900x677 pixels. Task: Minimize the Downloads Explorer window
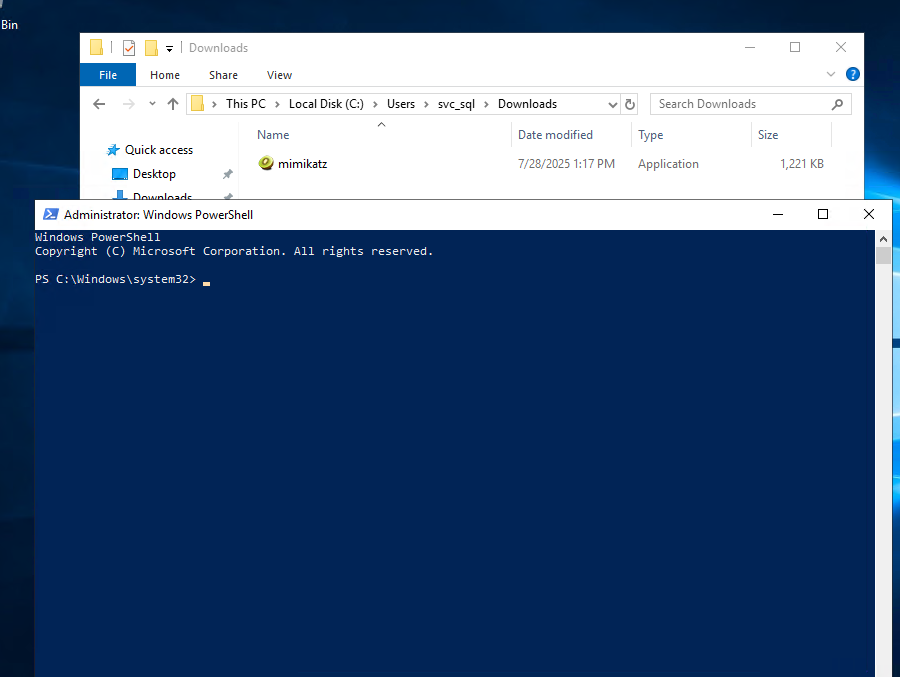750,47
